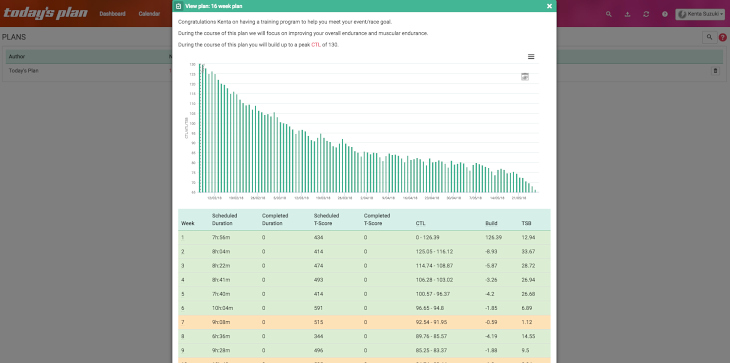Close the View plan dialog
The image size is (730, 363).
549,6
